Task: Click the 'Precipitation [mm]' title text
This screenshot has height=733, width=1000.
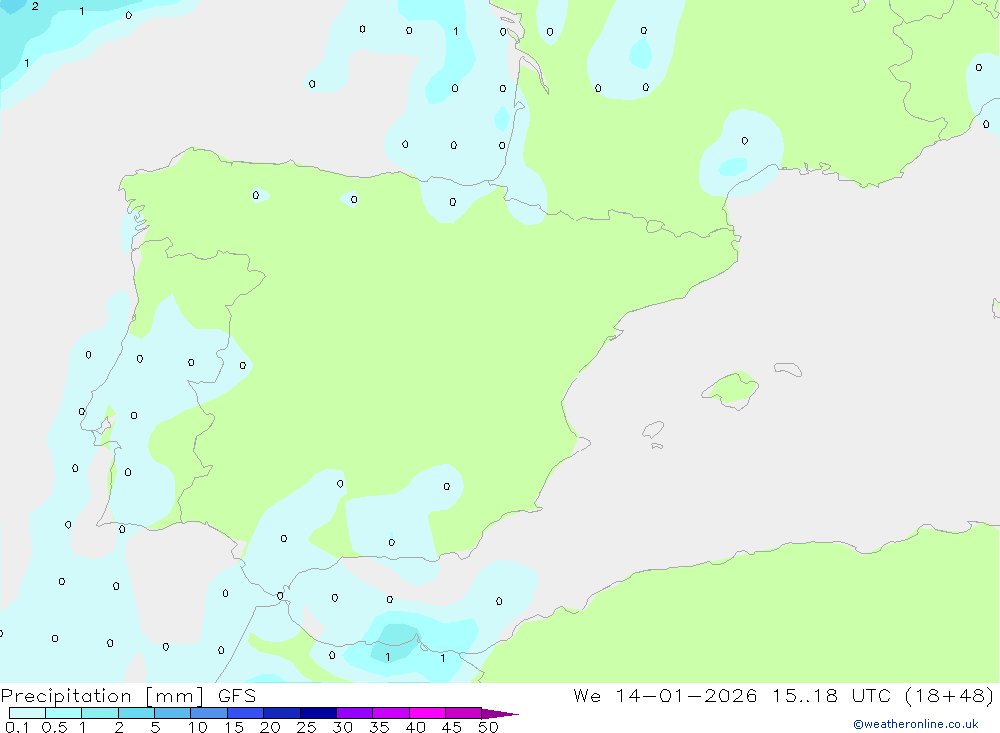Action: [x=102, y=696]
